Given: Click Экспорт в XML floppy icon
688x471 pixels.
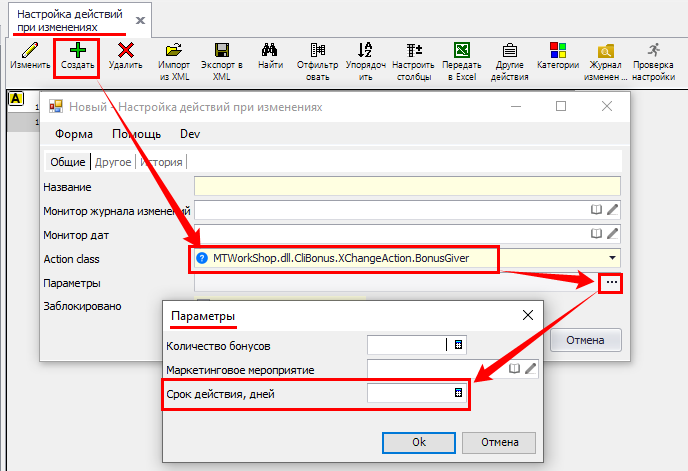Looking at the screenshot, I should coord(221,49).
